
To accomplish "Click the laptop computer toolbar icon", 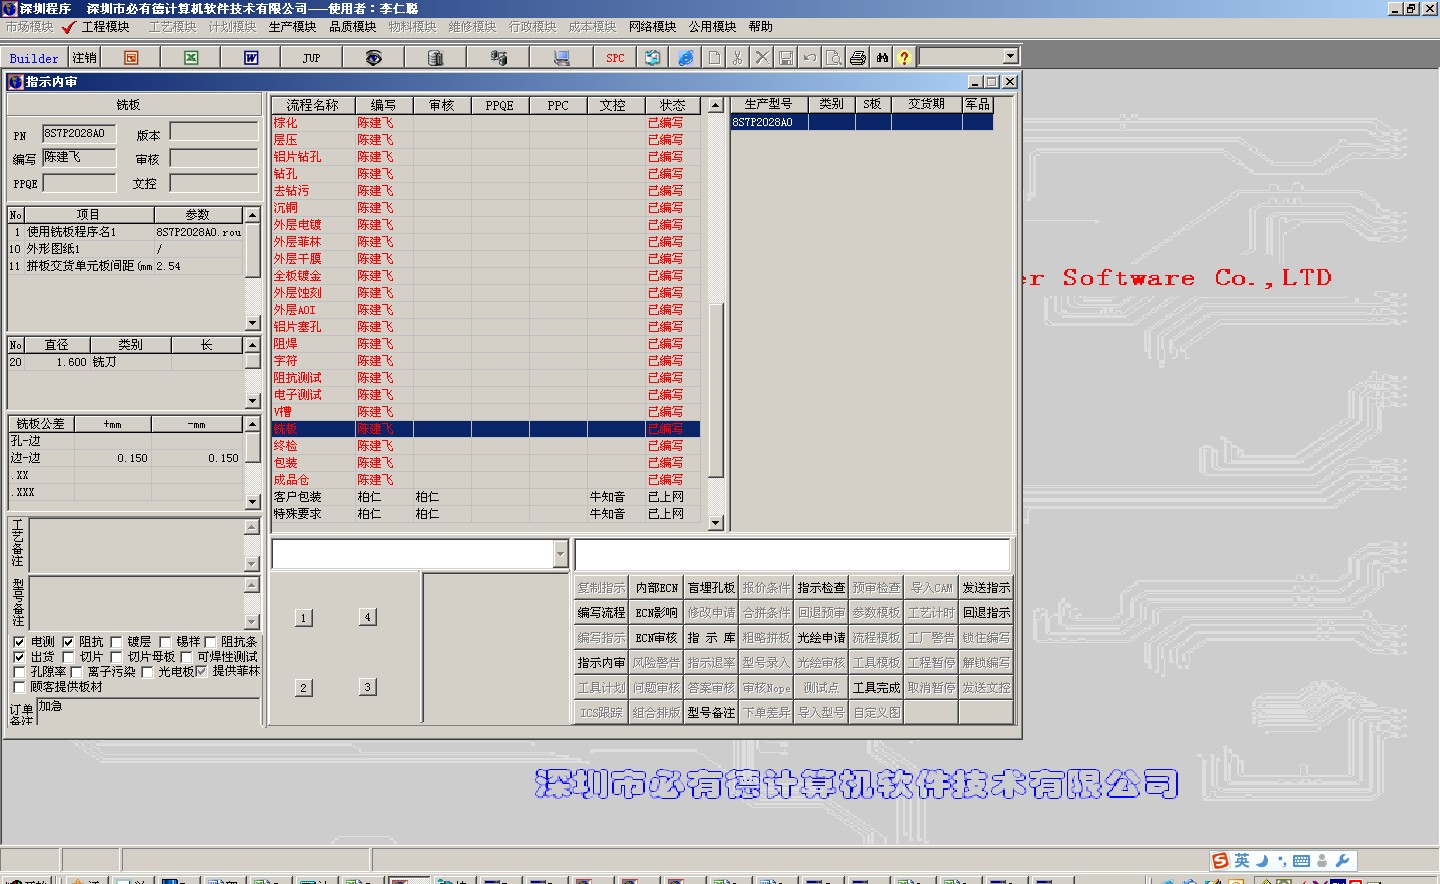I will pos(561,58).
